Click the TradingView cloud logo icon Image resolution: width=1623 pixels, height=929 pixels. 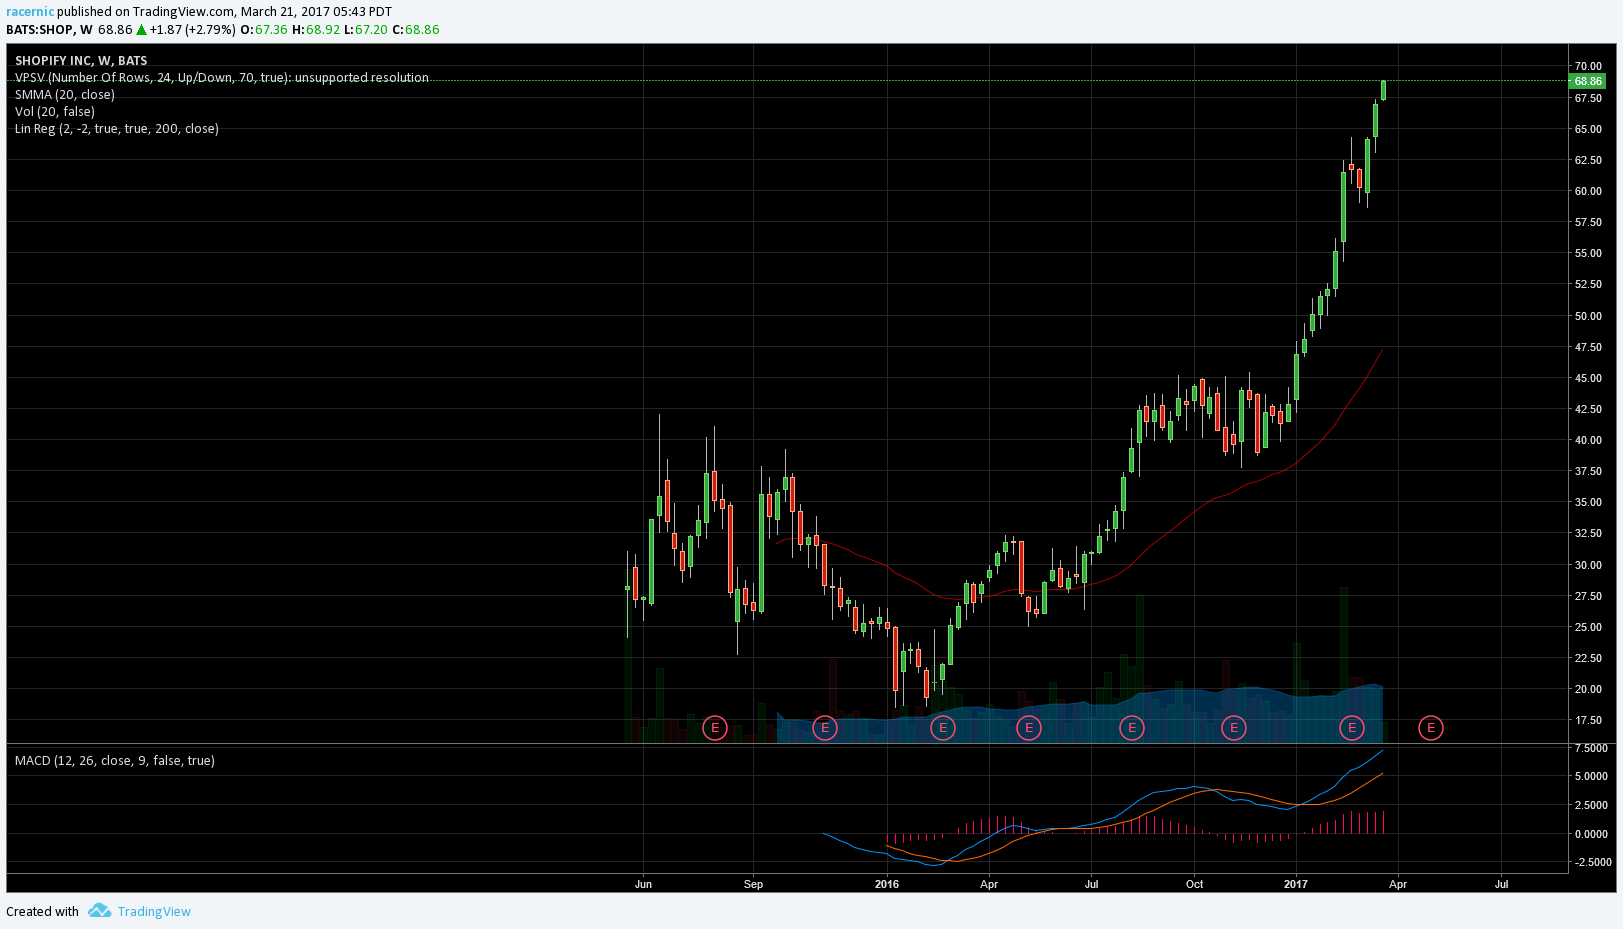pyautogui.click(x=99, y=910)
